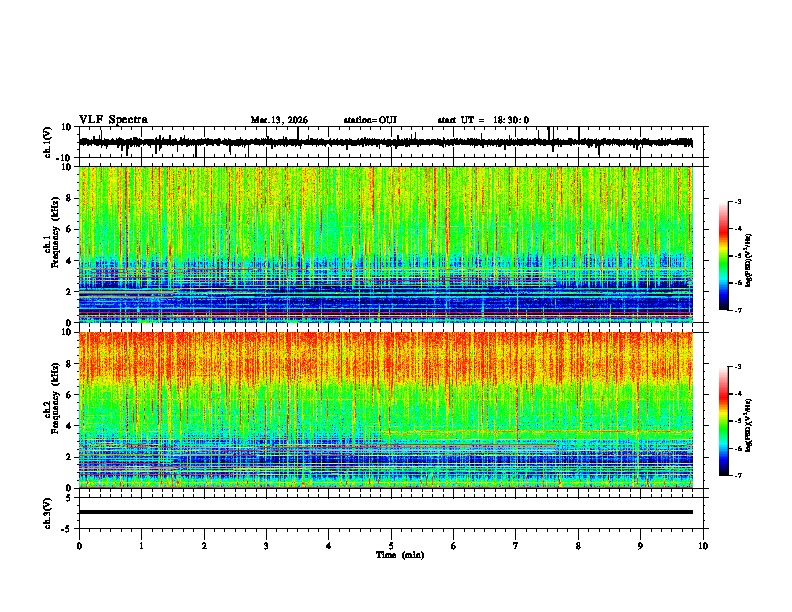
Task: Click the 'Time (min)' axis title
Action: 400,555
